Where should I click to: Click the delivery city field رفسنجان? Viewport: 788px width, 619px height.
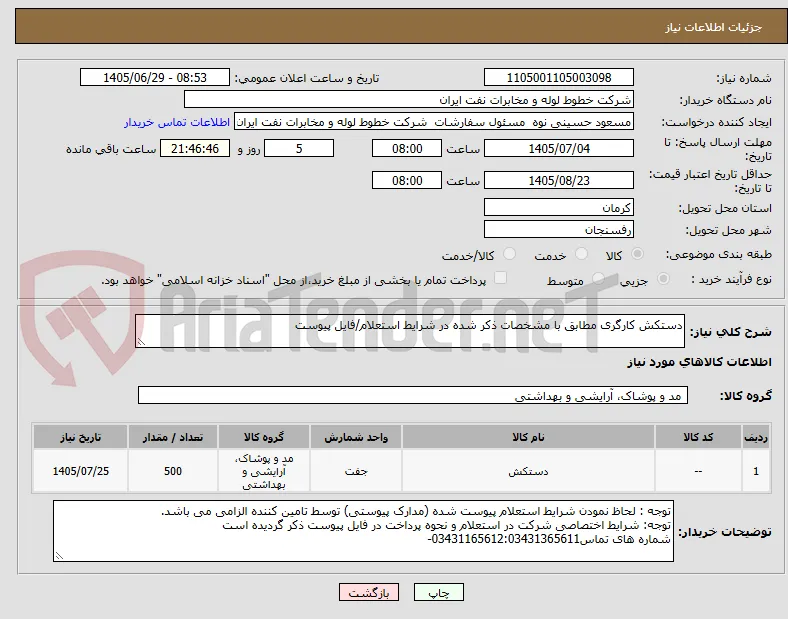[558, 229]
